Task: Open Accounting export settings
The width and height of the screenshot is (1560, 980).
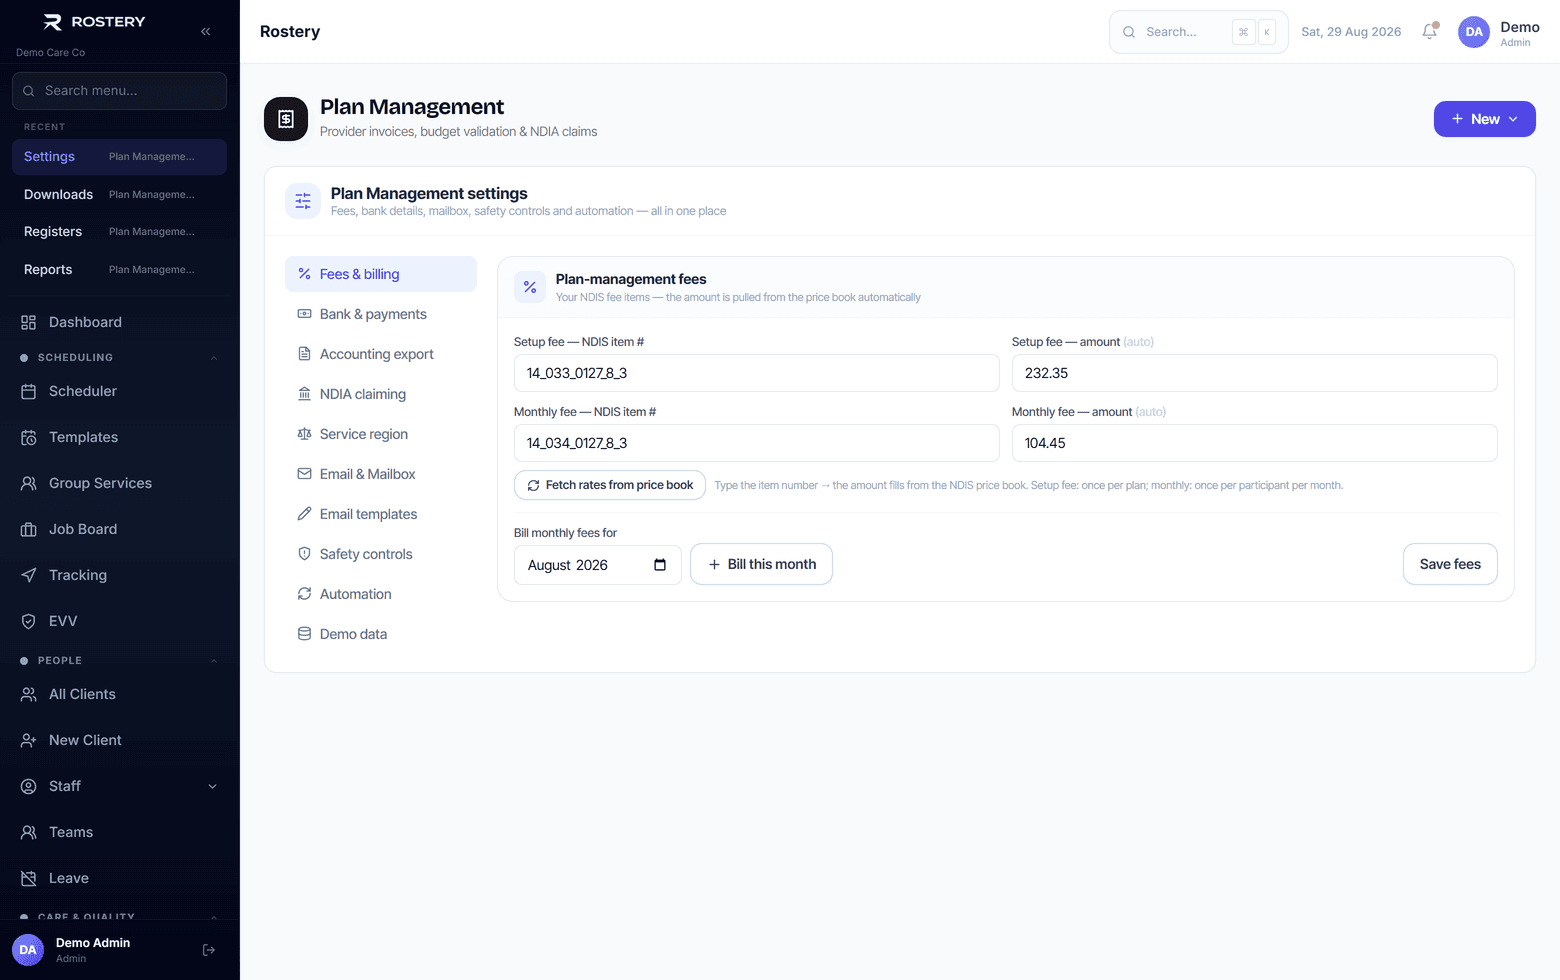Action: pos(381,354)
